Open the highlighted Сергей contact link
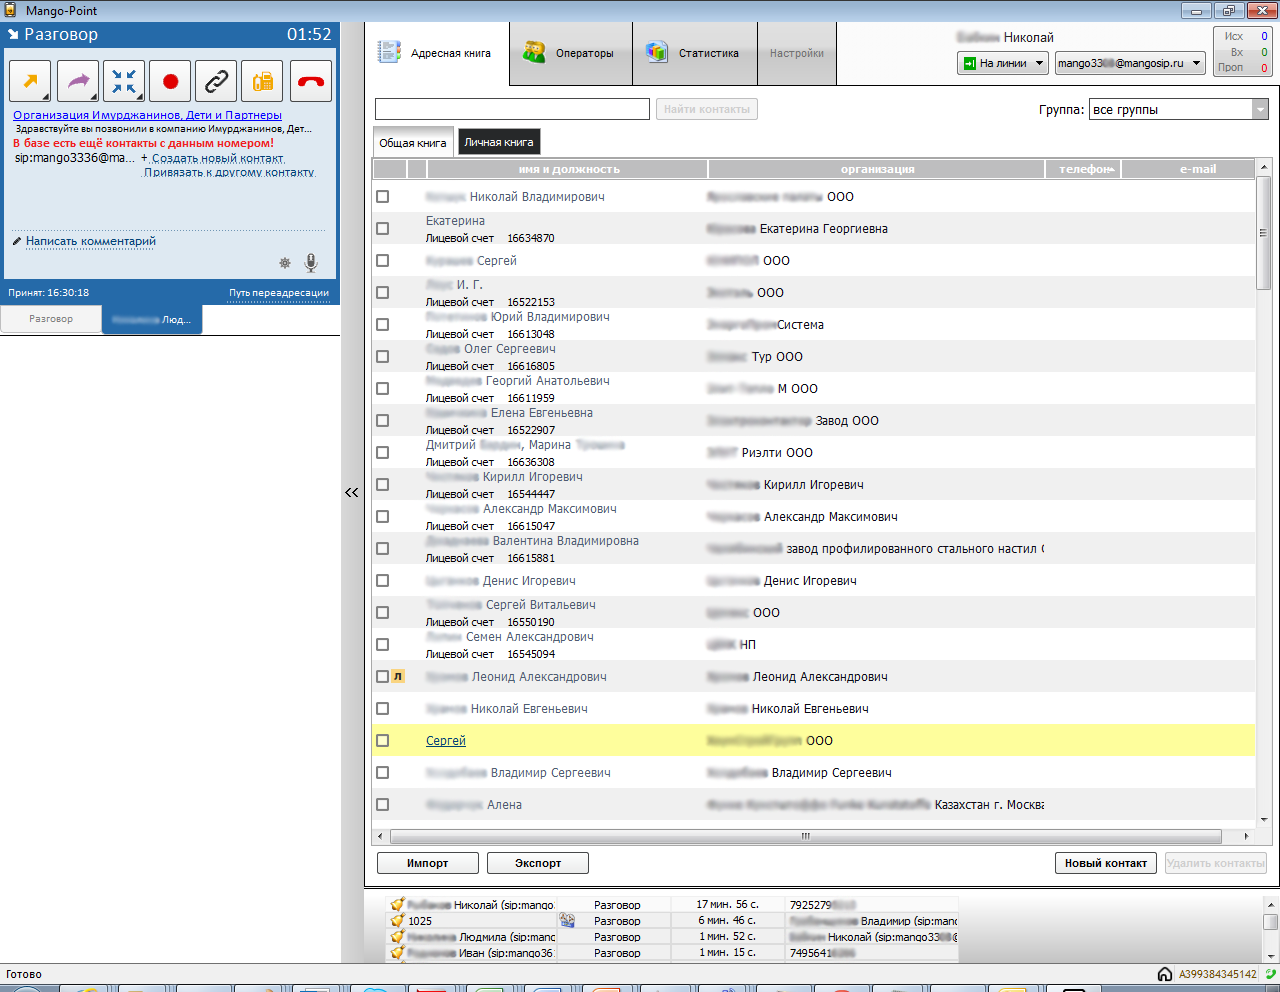 [446, 741]
